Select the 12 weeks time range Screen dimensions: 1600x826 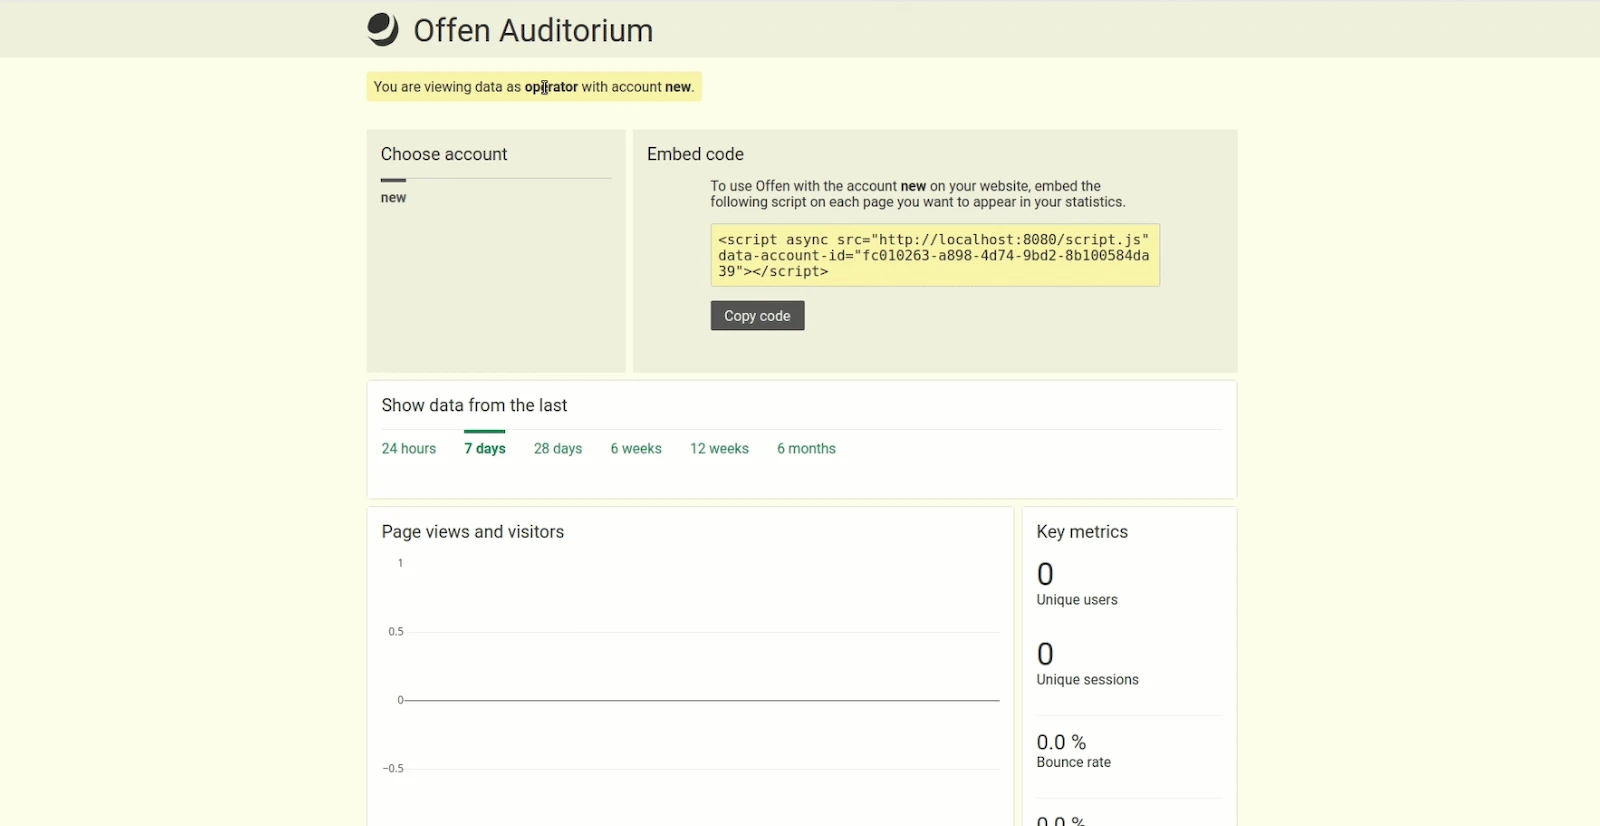point(719,449)
